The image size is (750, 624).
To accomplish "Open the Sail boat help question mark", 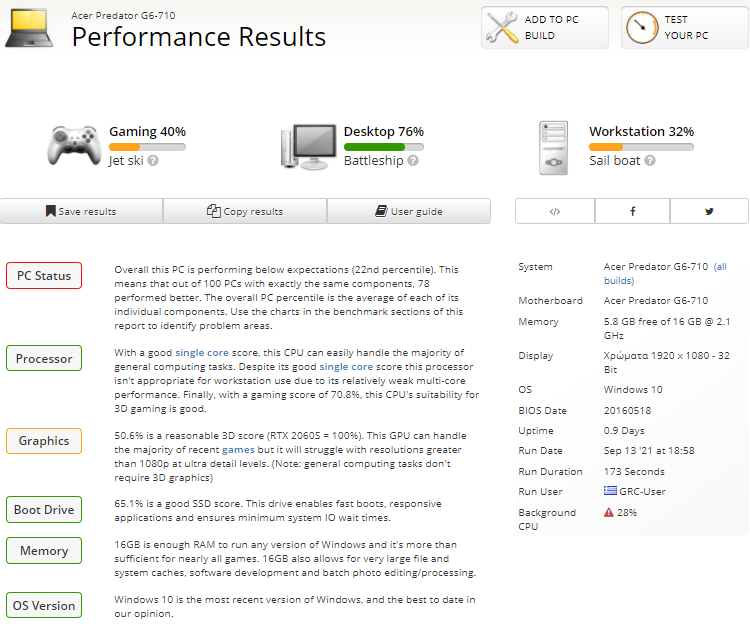I will click(650, 161).
